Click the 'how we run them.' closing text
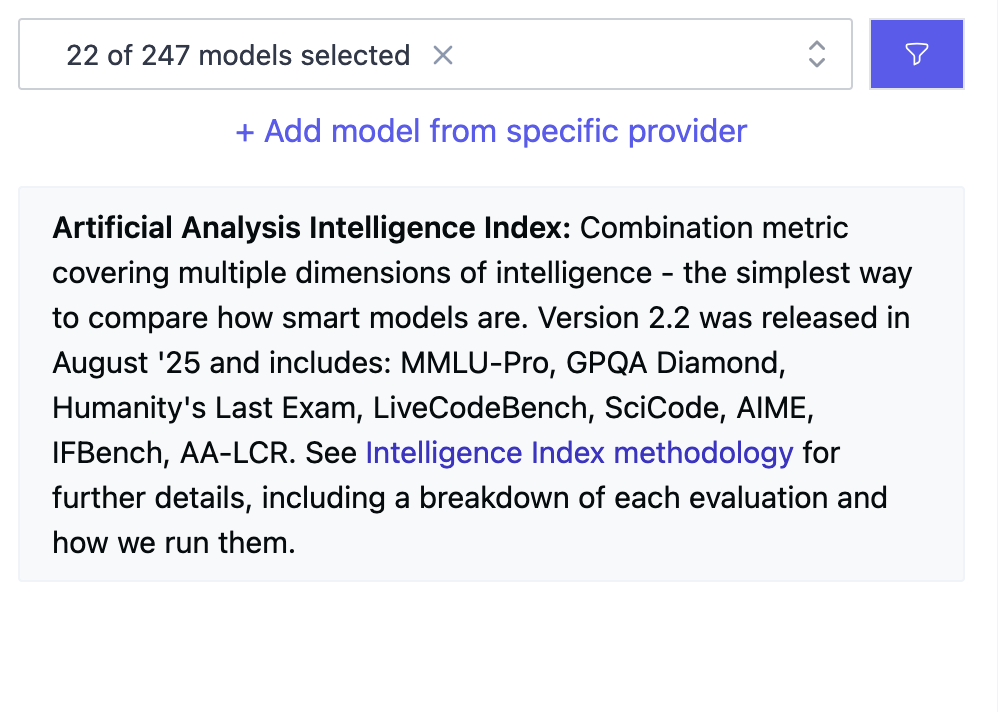 [174, 543]
